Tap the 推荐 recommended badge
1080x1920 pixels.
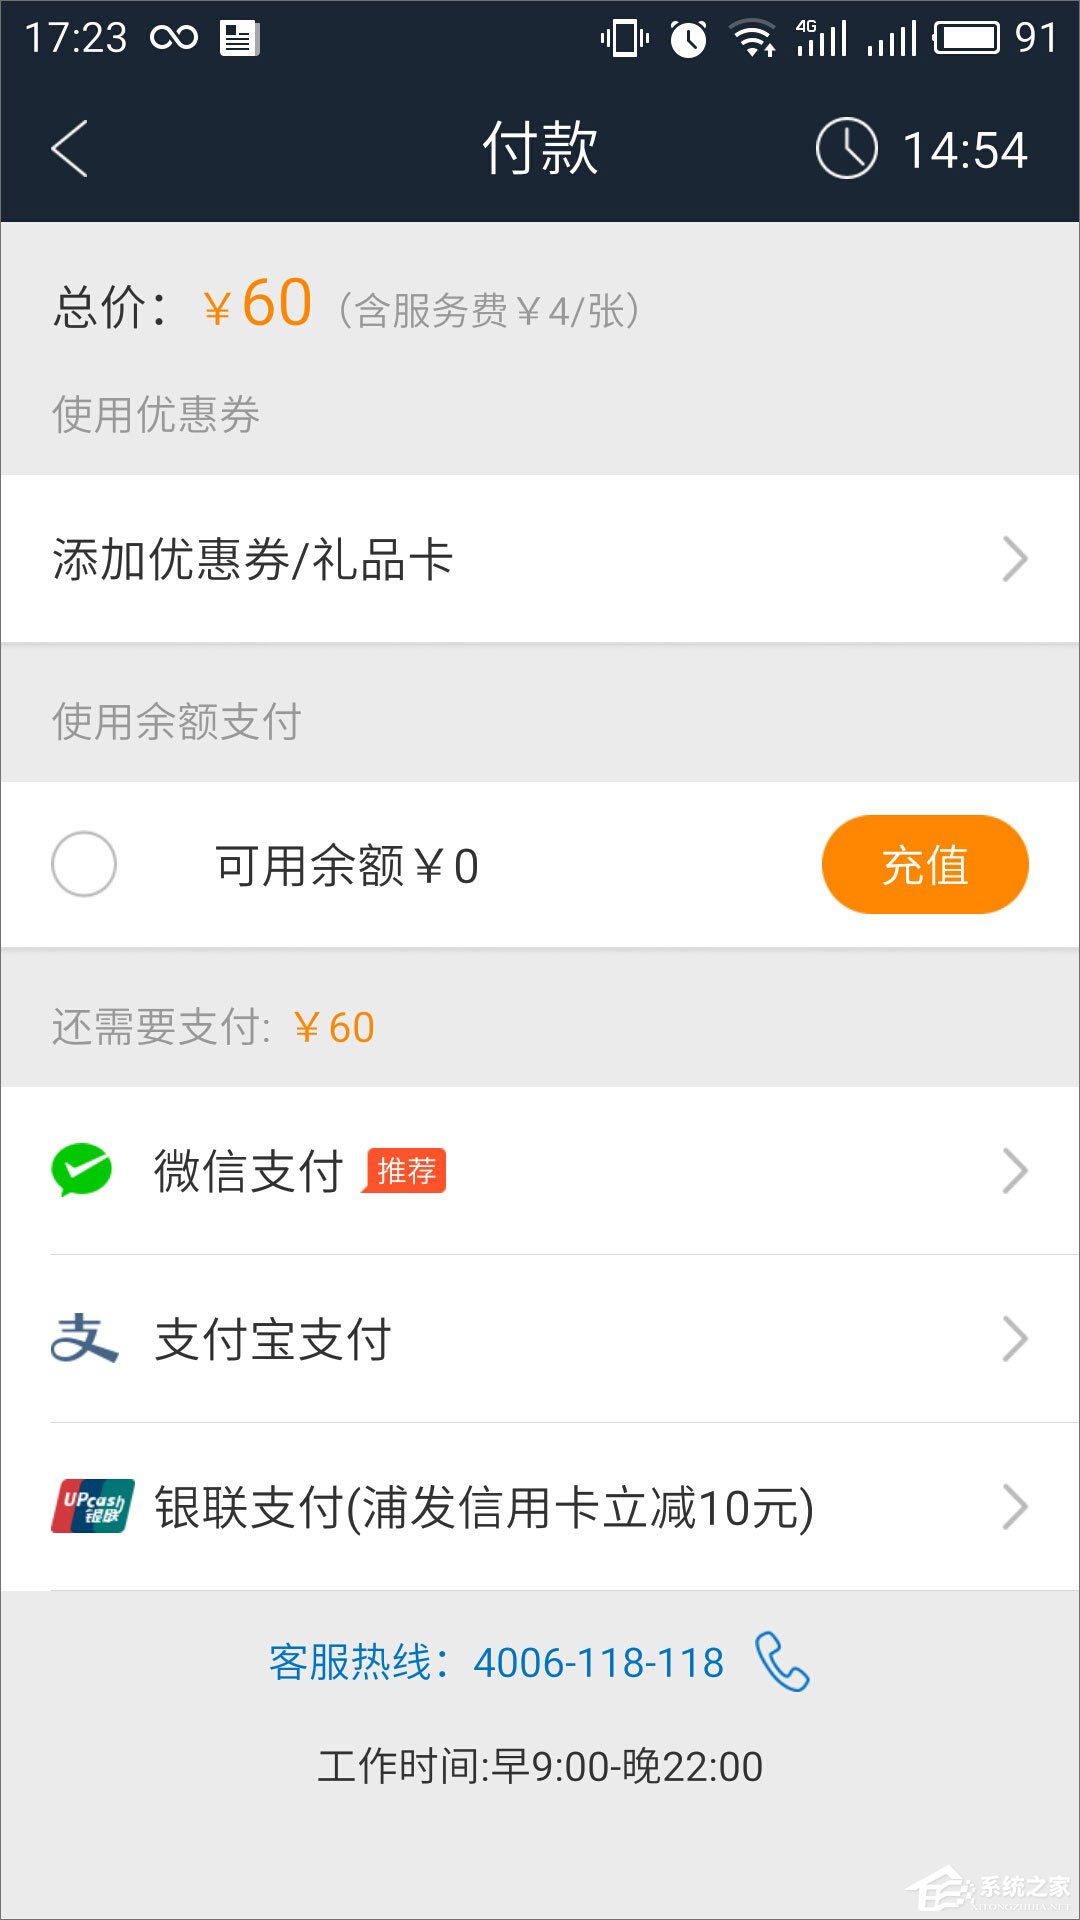click(406, 1170)
